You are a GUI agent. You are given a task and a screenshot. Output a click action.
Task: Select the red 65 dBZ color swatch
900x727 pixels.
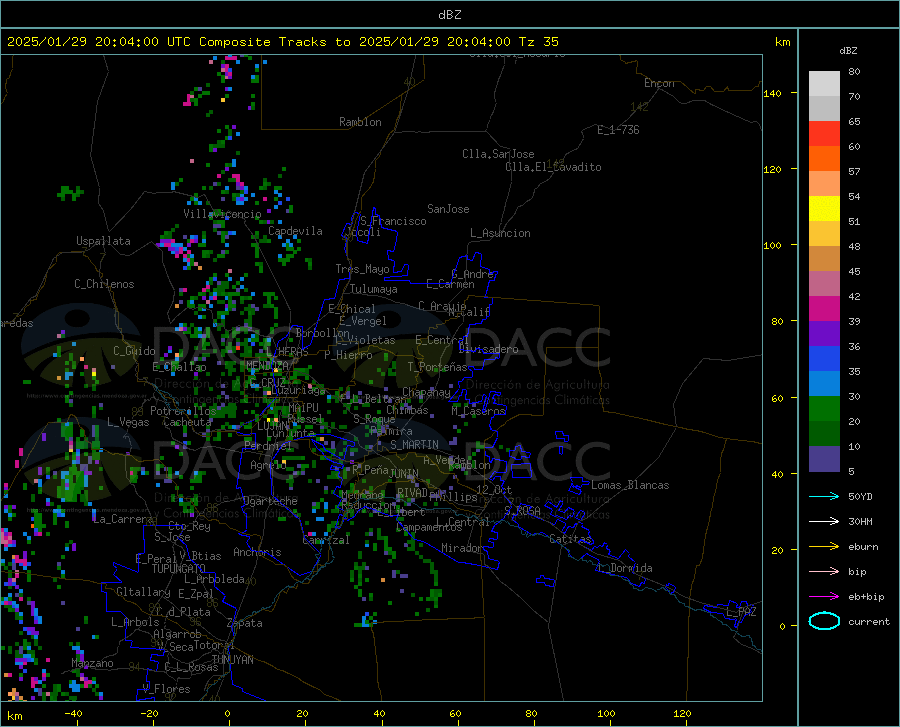click(x=824, y=134)
